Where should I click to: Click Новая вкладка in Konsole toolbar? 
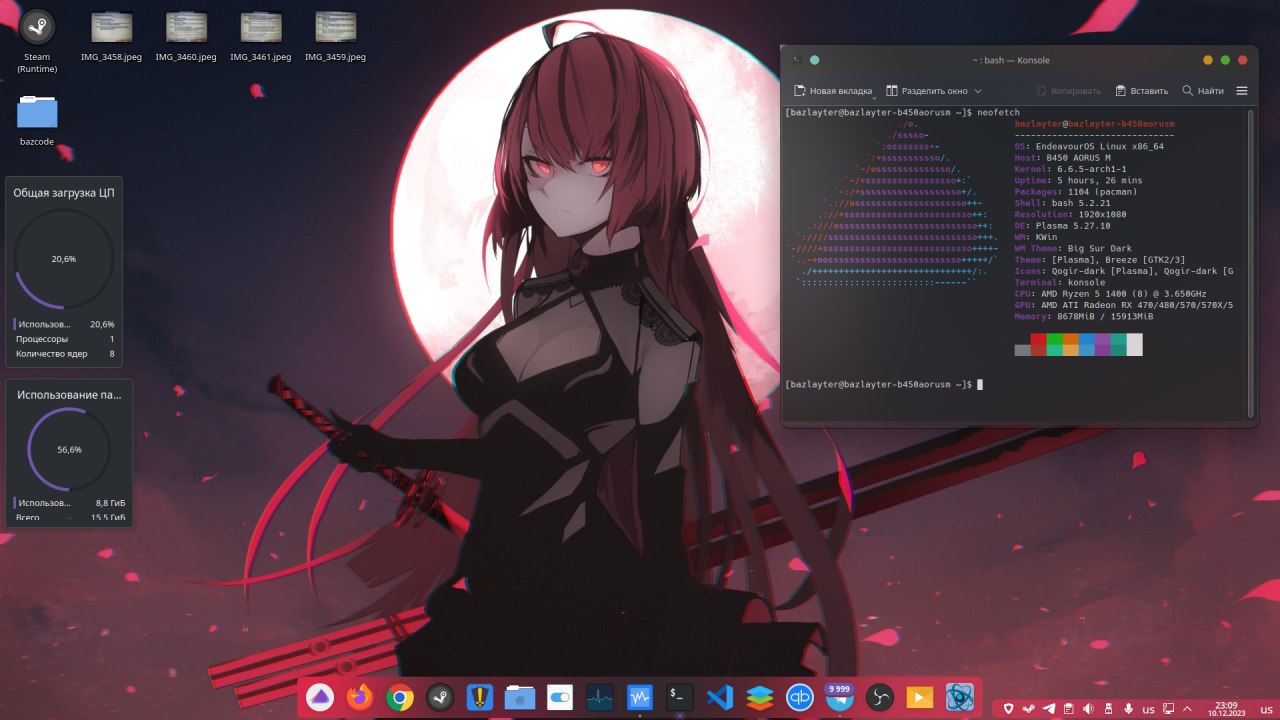coord(831,91)
